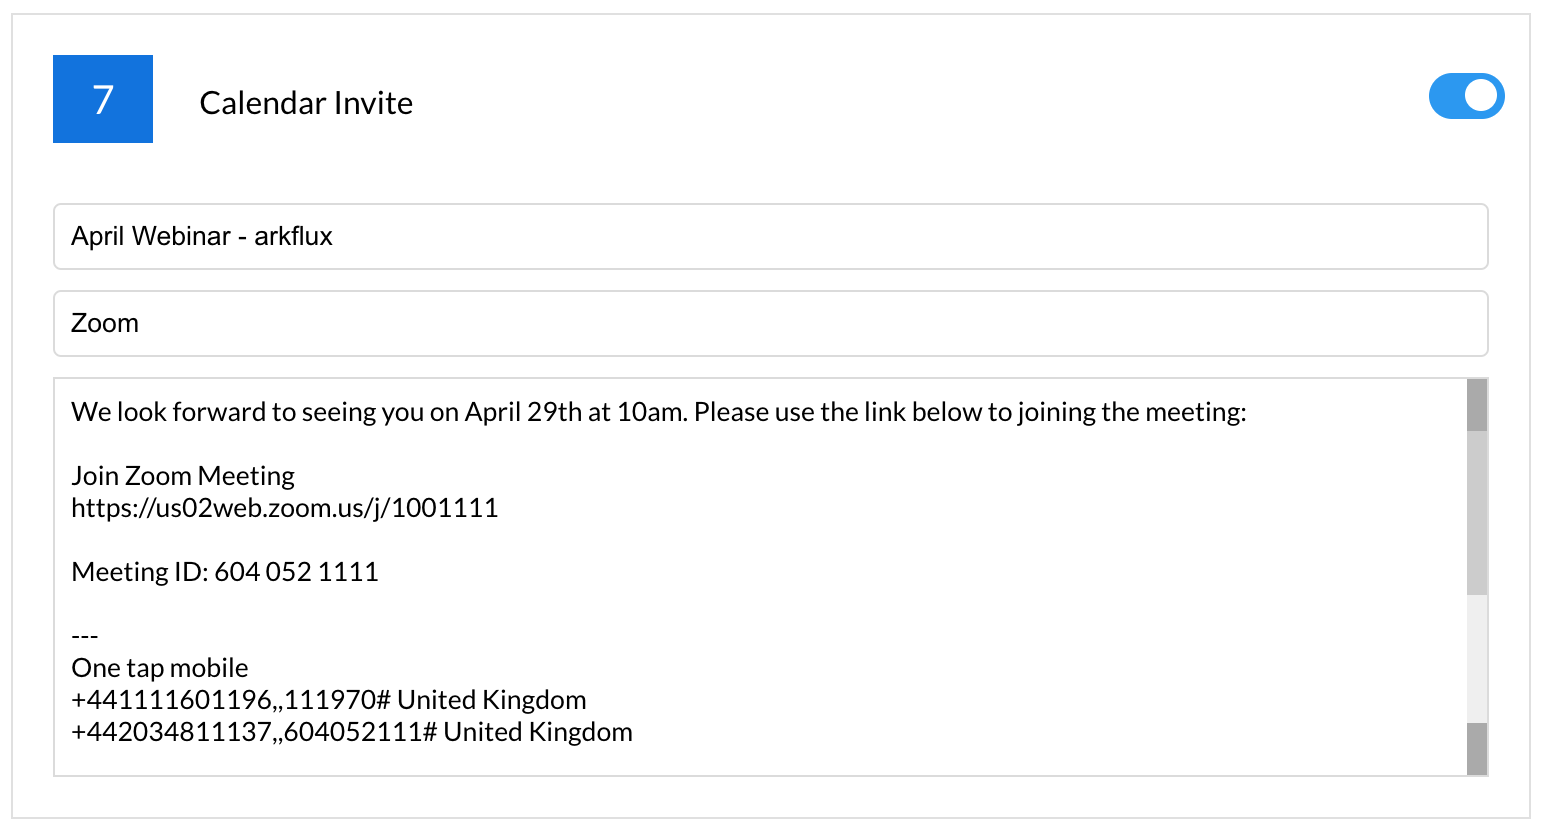Focus the April Webinar title field
Viewport: 1542px width, 834px height.
coord(770,236)
